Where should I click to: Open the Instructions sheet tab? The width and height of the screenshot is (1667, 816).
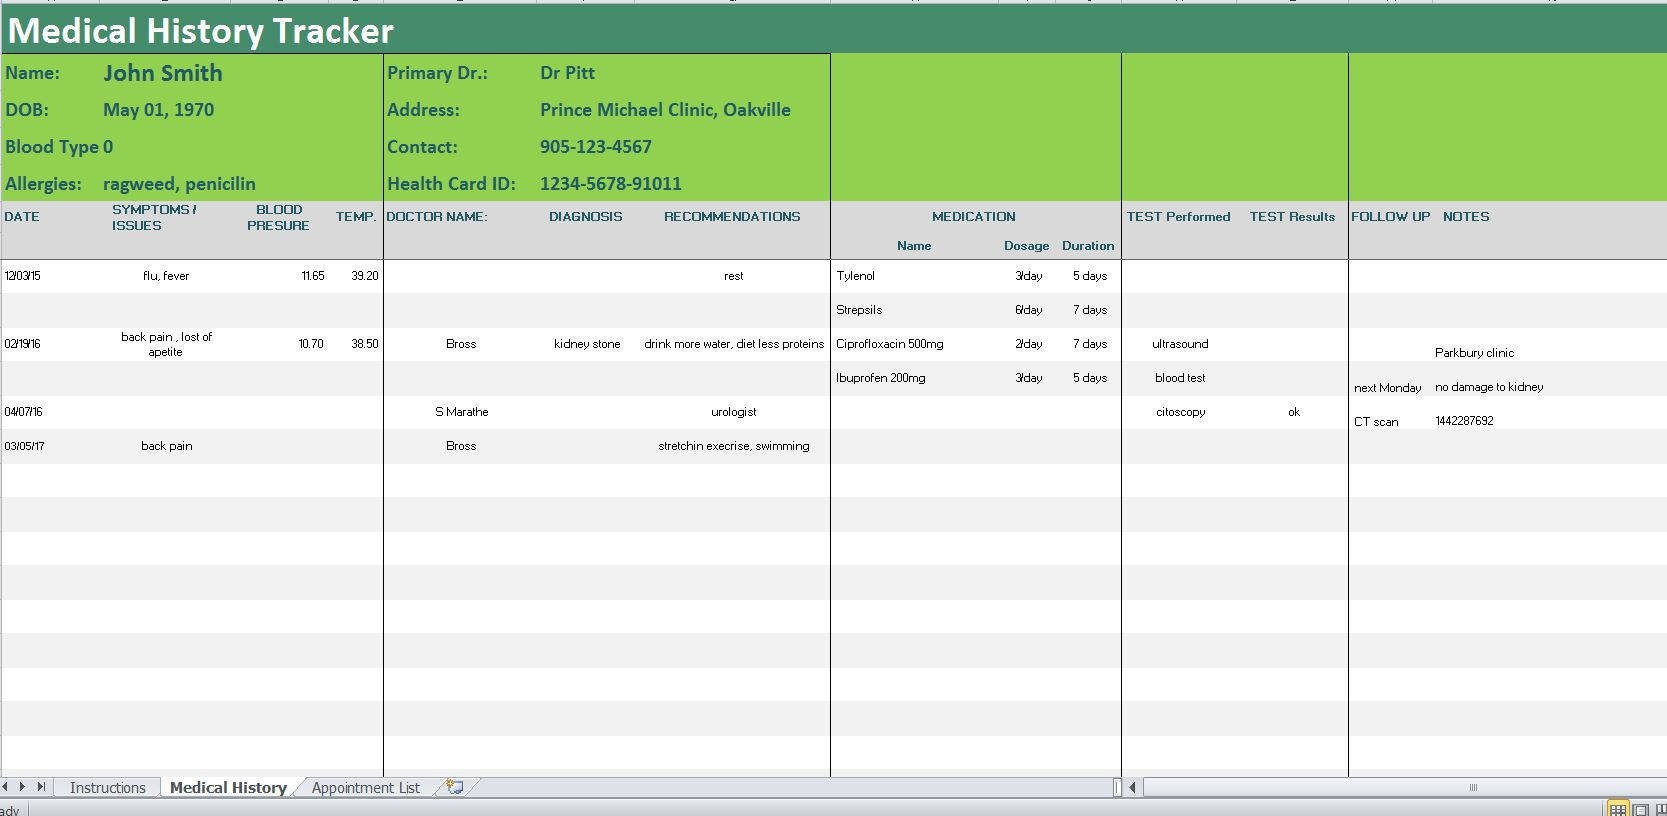107,788
